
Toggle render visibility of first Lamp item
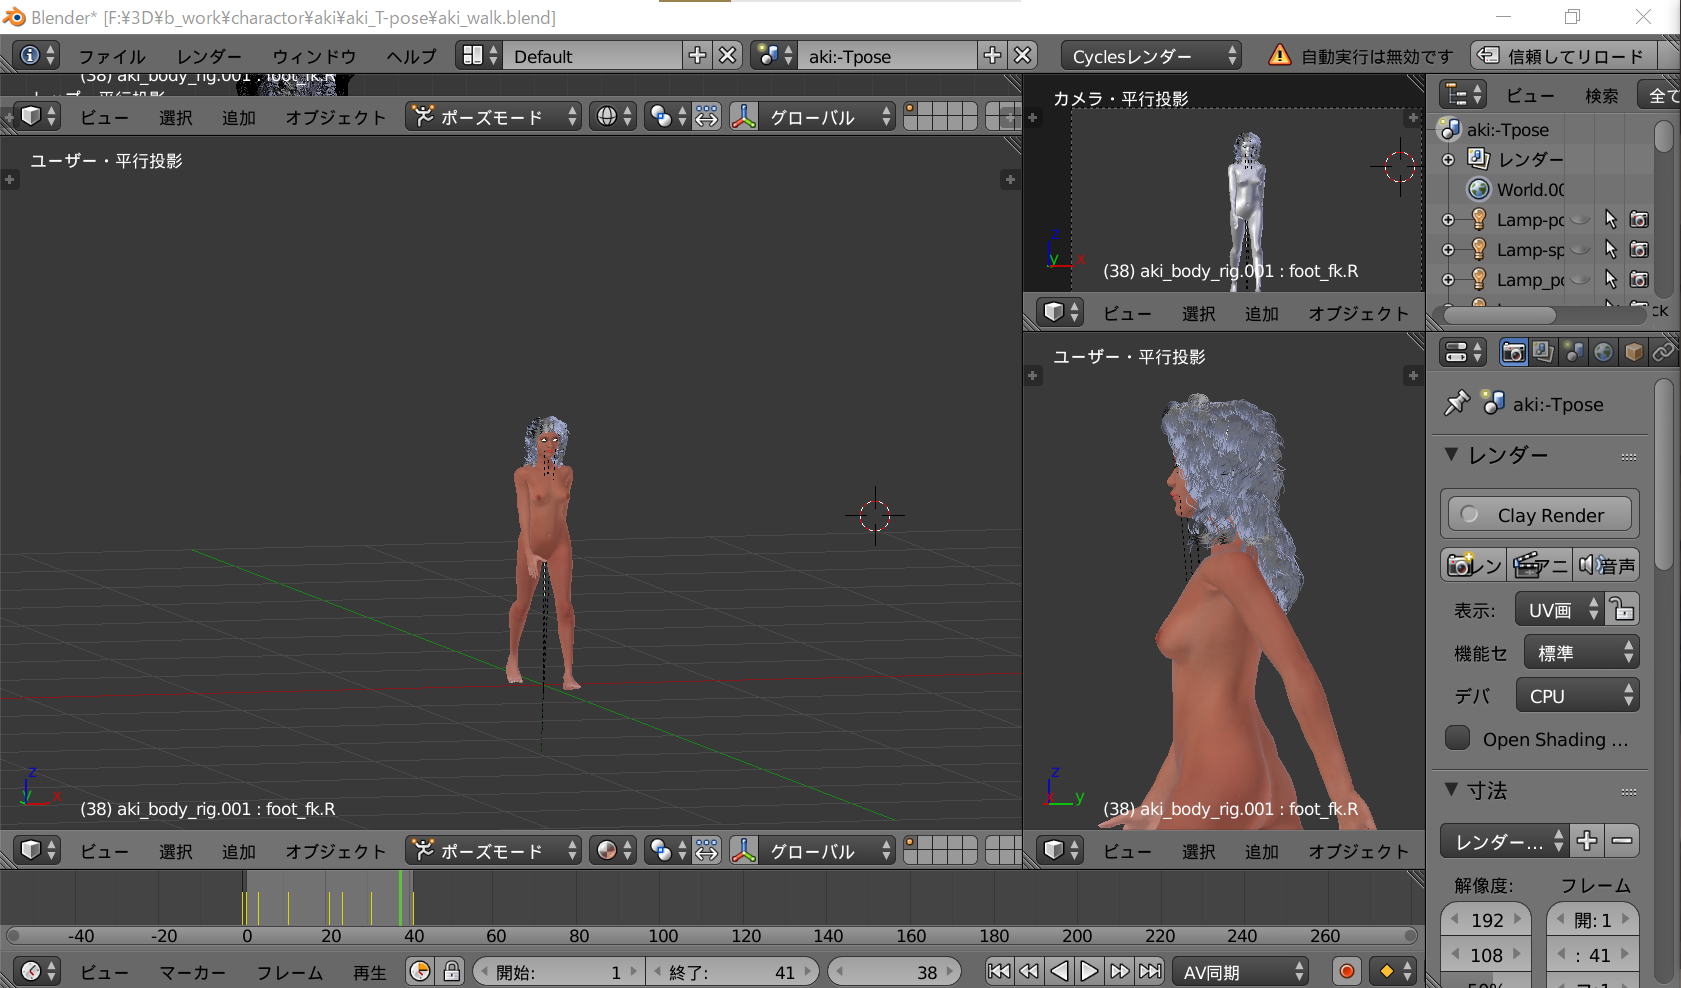(1639, 219)
